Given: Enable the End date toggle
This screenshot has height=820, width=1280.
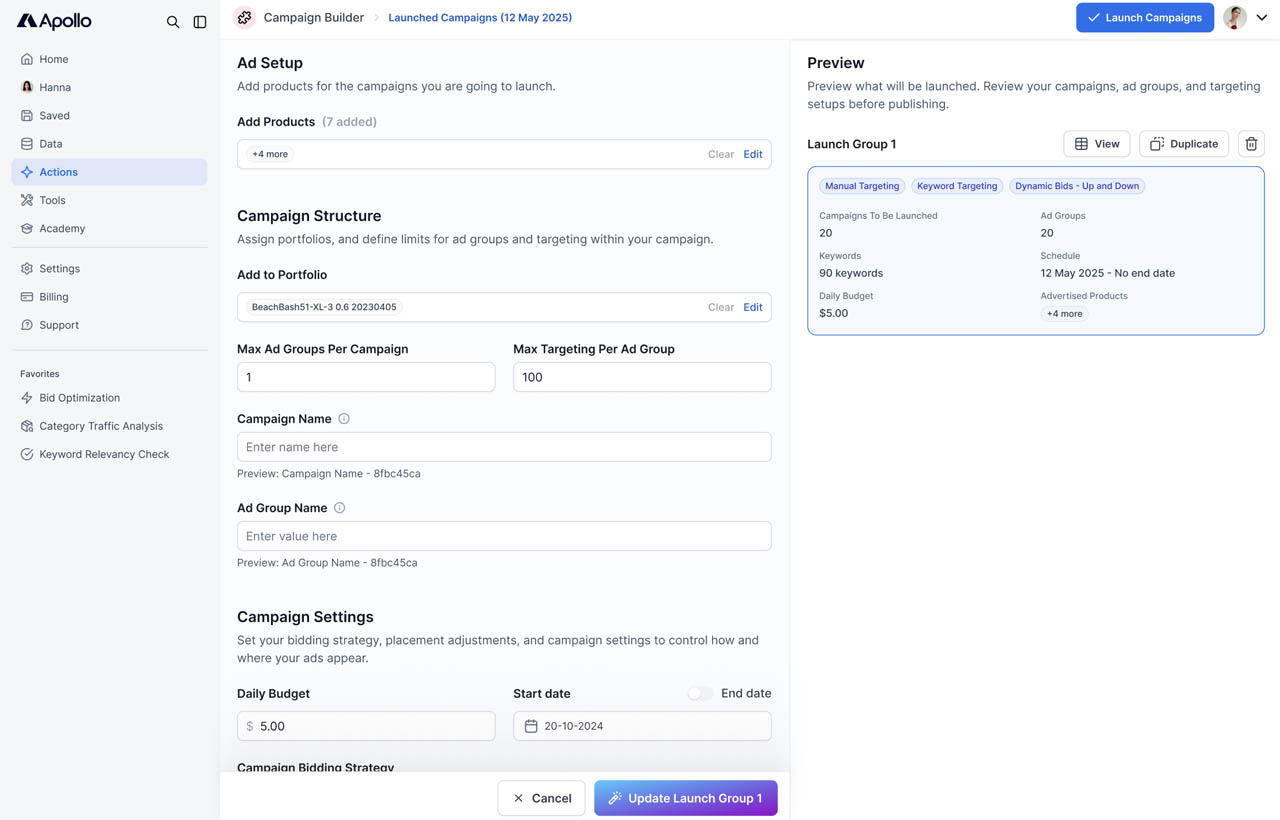Looking at the screenshot, I should tap(700, 693).
